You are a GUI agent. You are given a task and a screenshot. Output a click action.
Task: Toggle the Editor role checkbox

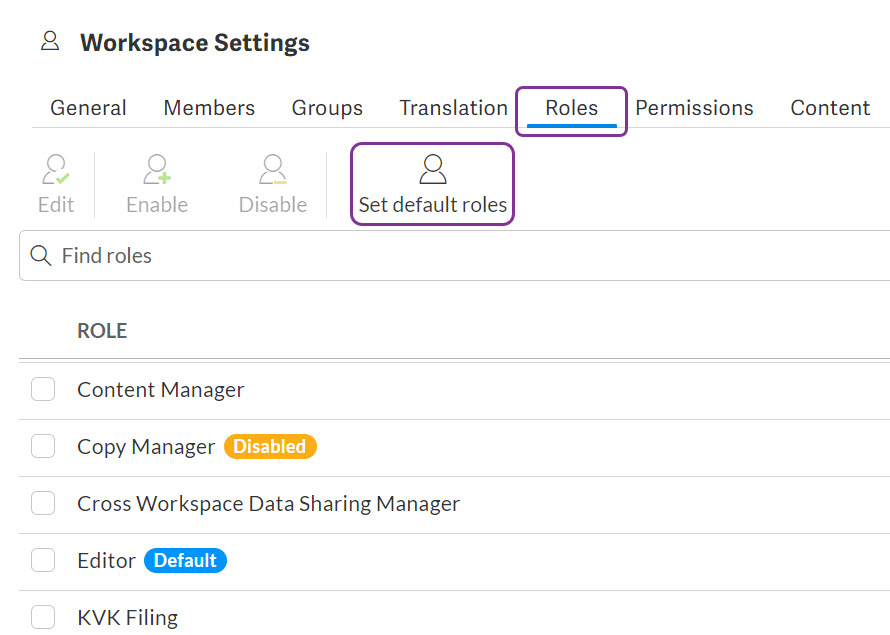tap(43, 560)
